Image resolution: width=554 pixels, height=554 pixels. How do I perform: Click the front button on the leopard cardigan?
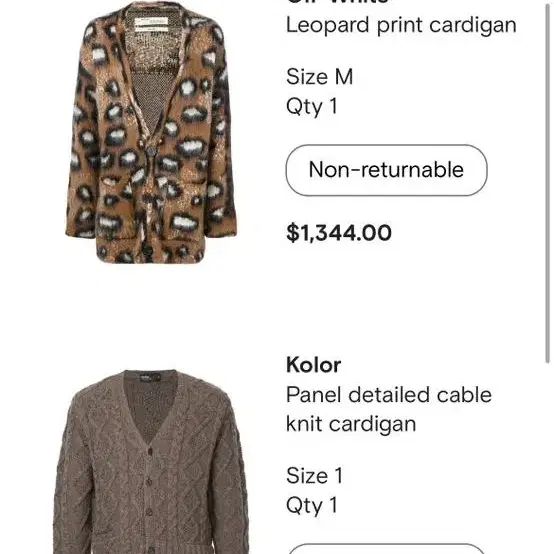(152, 151)
